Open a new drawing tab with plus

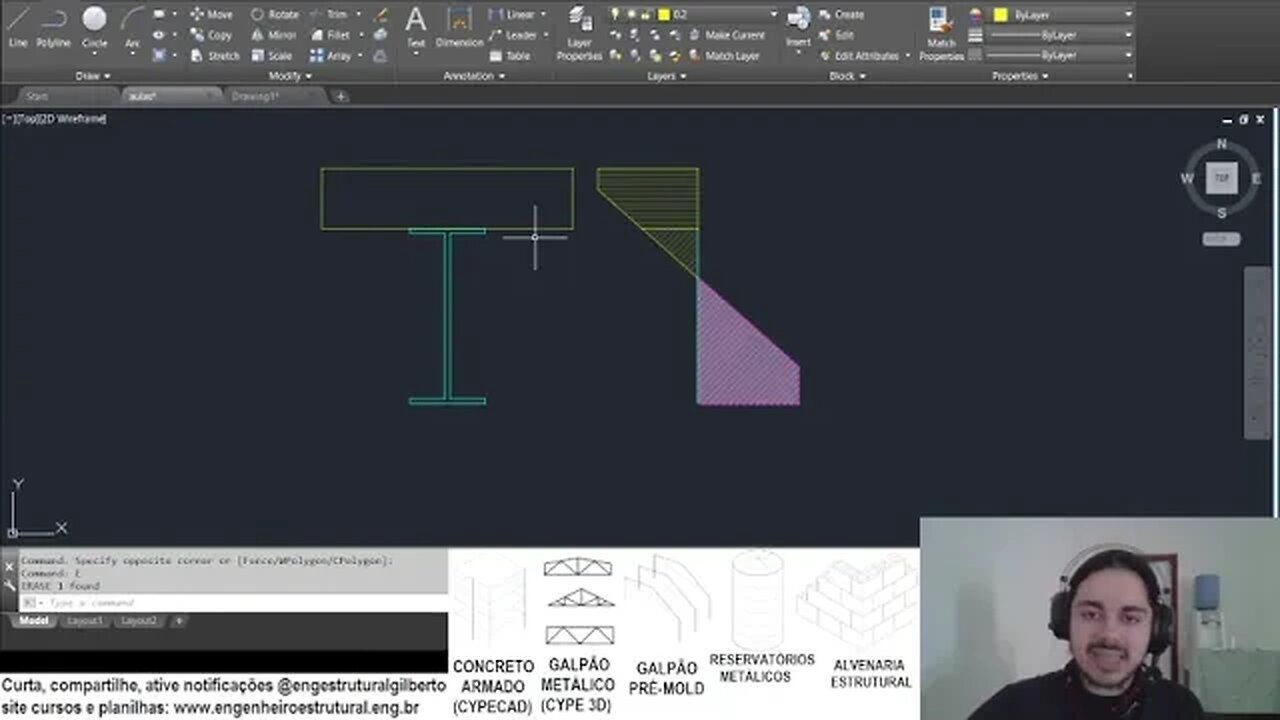tap(341, 96)
